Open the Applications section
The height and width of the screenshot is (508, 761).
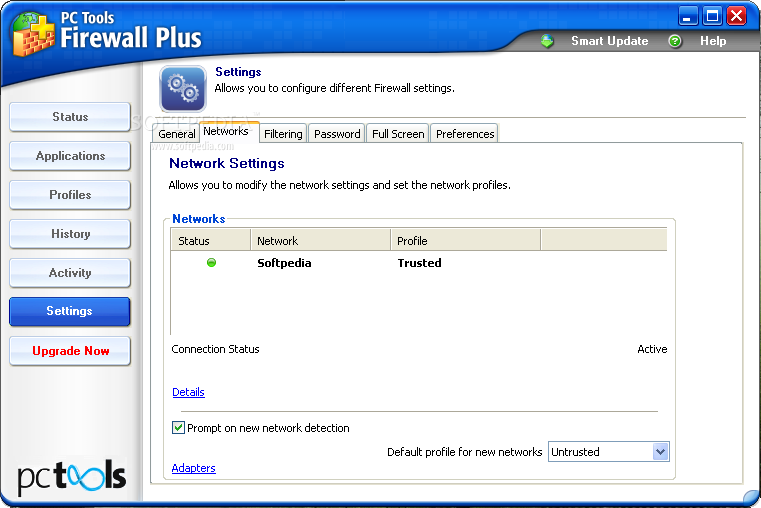coord(70,156)
